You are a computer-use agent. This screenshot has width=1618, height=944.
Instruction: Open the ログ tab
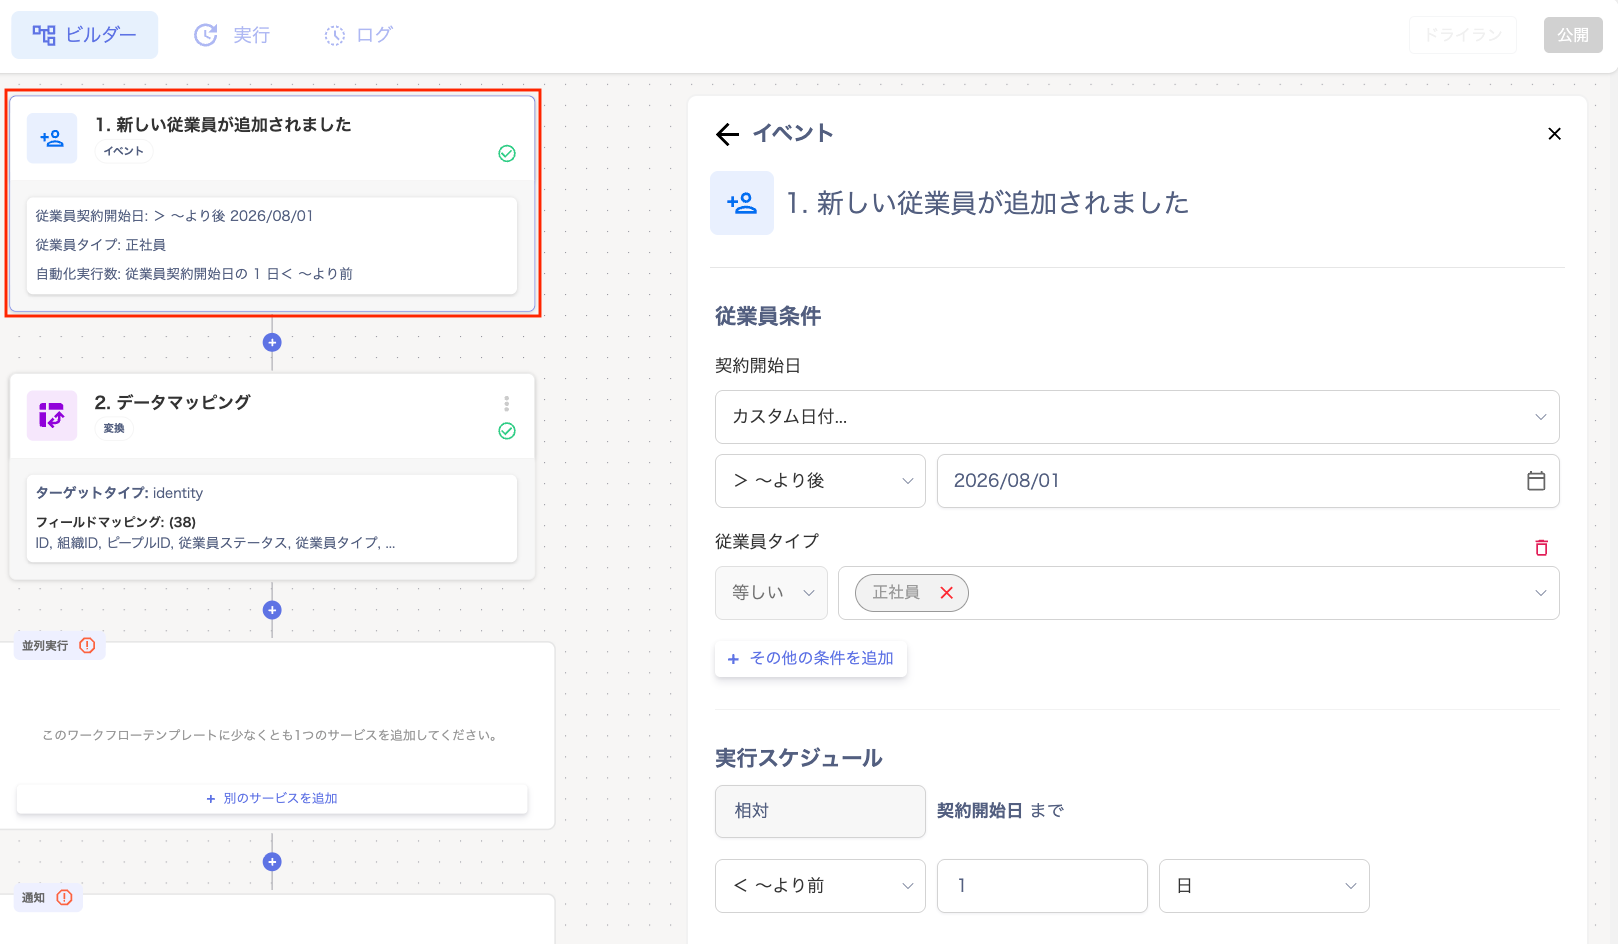pyautogui.click(x=359, y=35)
